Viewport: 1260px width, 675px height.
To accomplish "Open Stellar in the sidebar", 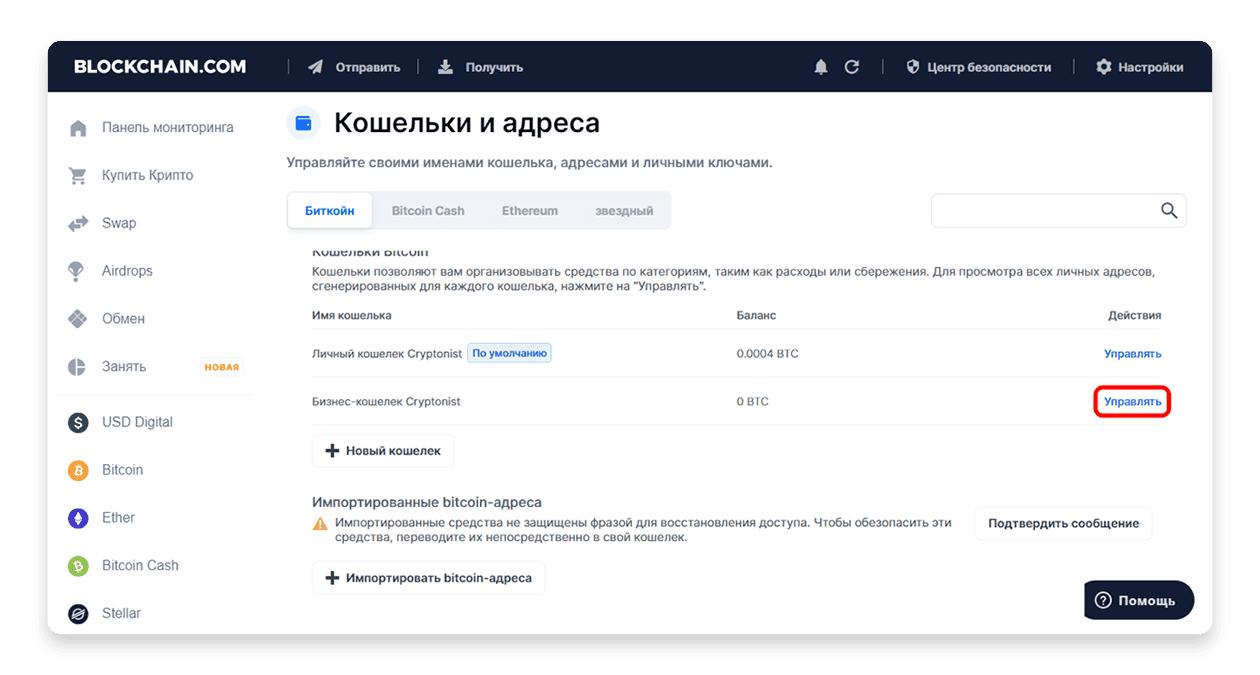I will [x=121, y=613].
